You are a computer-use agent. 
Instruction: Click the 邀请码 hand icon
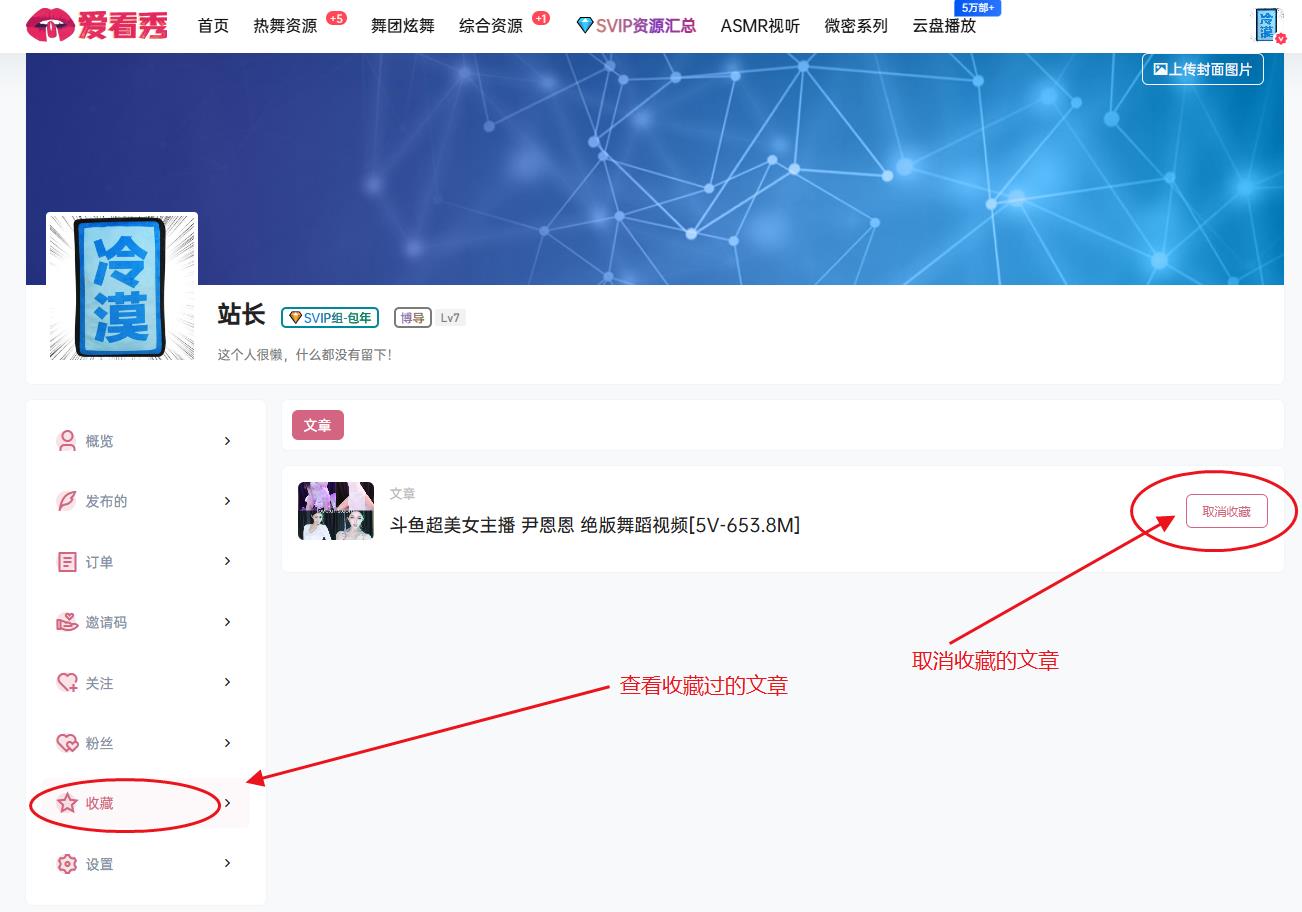tap(66, 622)
